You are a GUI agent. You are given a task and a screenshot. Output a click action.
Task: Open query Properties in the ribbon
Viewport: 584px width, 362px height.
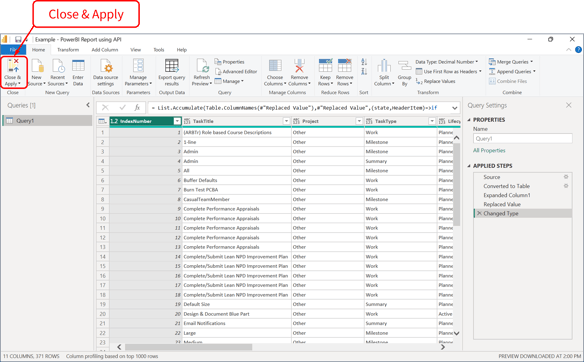click(229, 62)
